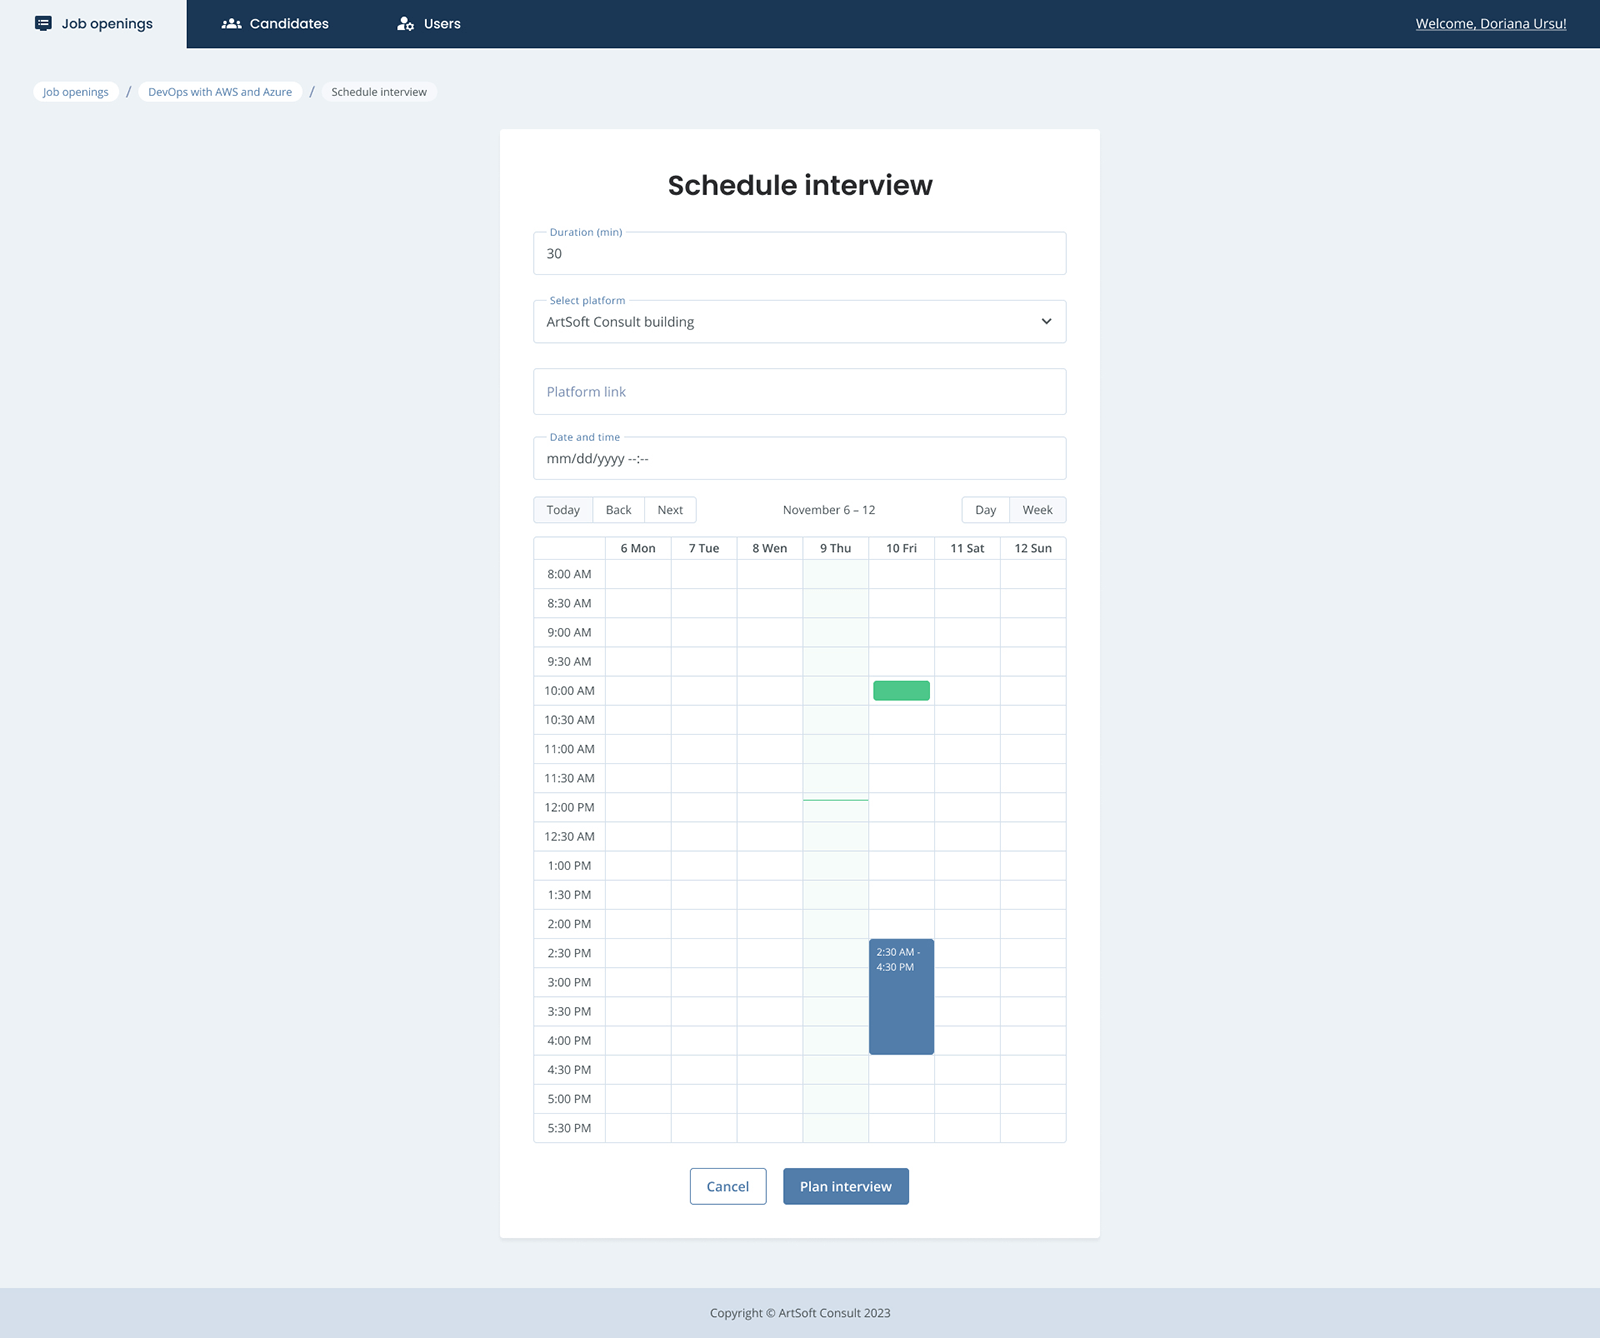Click the Job openings list icon

click(43, 23)
